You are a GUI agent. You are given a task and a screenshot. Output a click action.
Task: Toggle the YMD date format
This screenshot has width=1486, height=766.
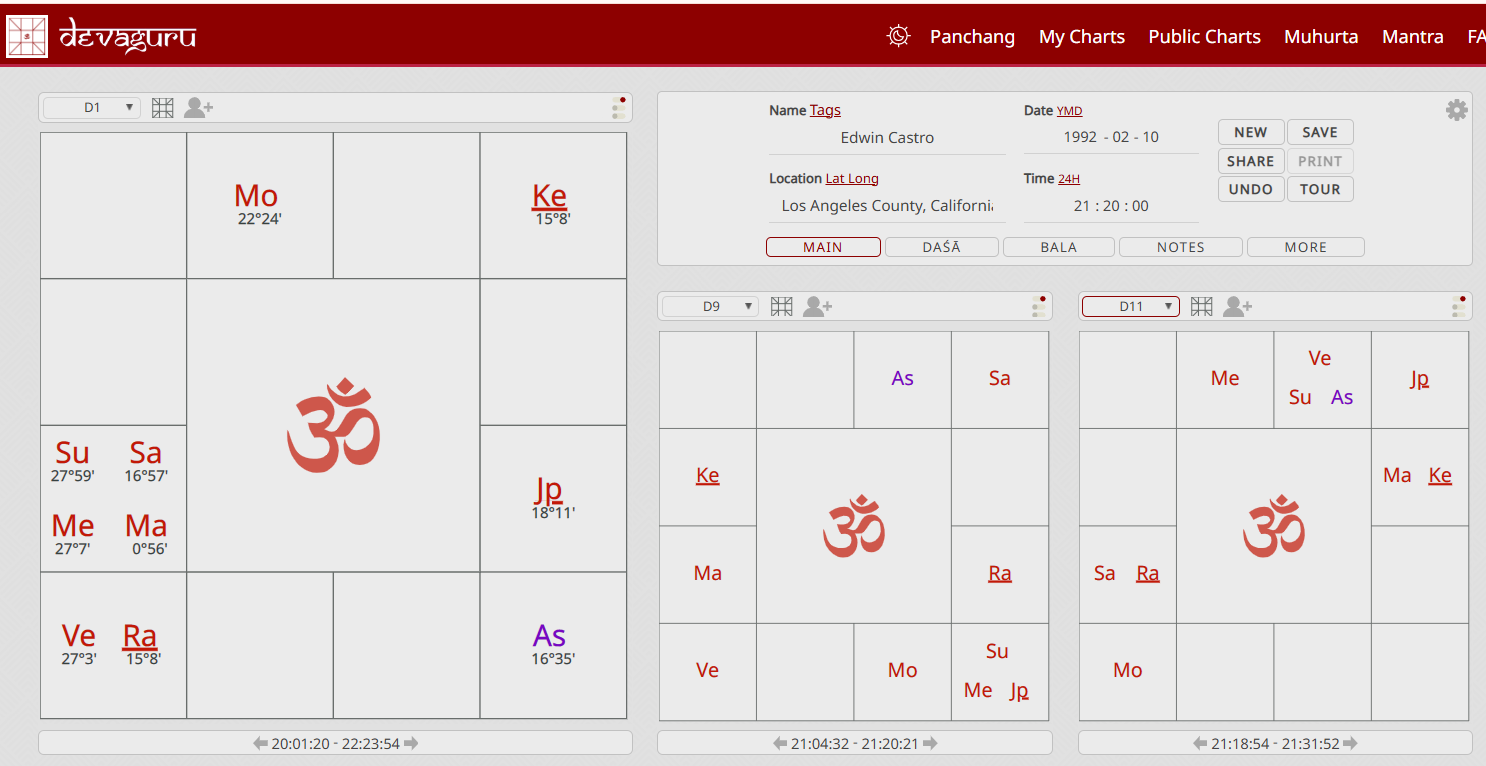pyautogui.click(x=1069, y=111)
